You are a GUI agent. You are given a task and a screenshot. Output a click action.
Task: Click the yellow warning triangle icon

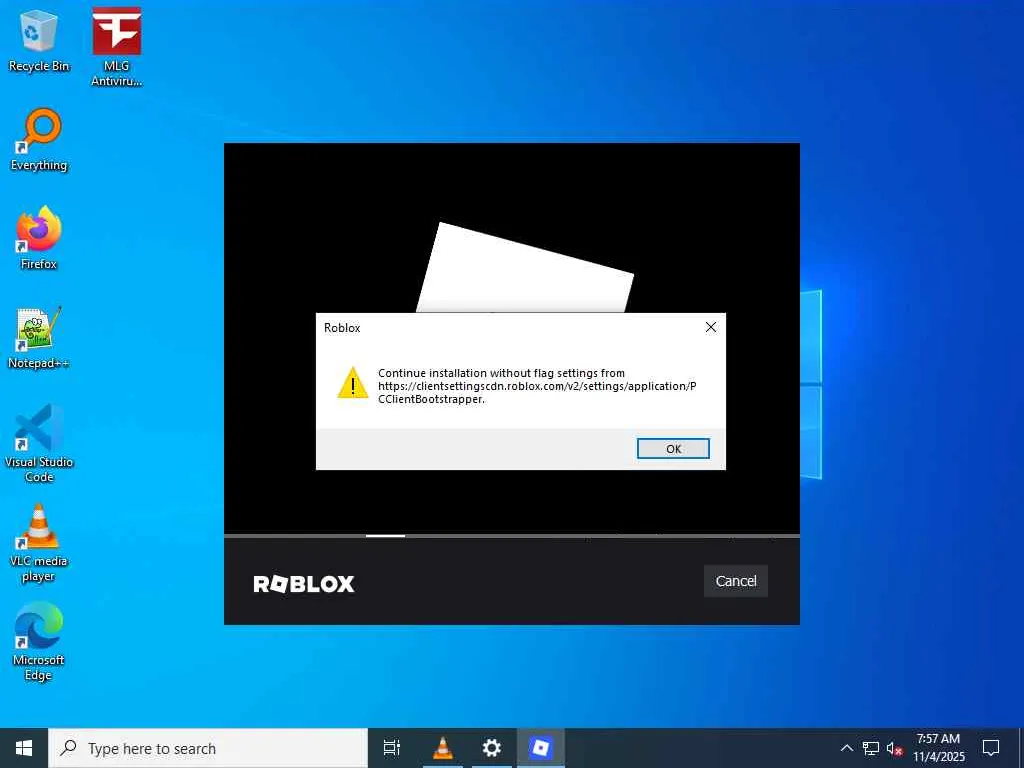pyautogui.click(x=353, y=383)
